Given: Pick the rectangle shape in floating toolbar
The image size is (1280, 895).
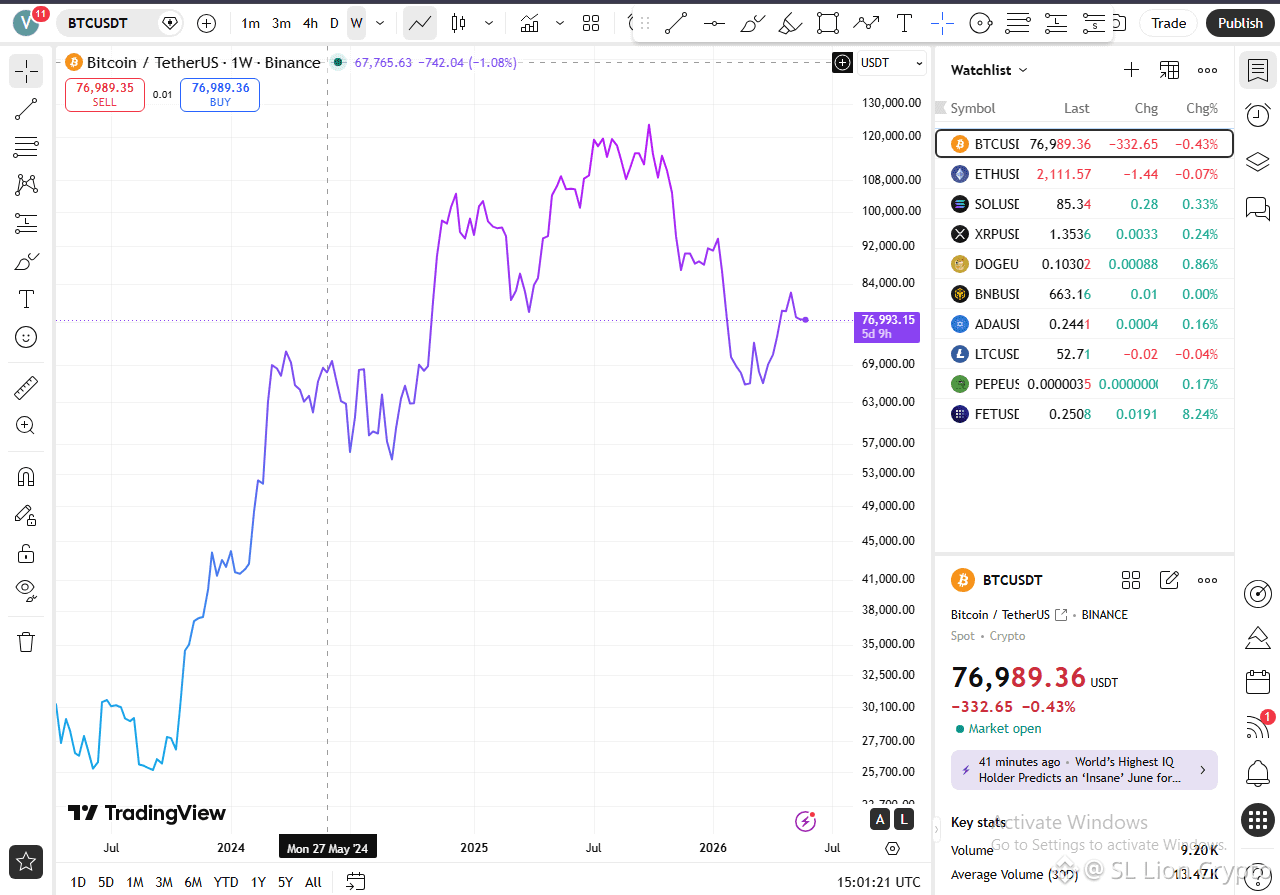Looking at the screenshot, I should [828, 23].
